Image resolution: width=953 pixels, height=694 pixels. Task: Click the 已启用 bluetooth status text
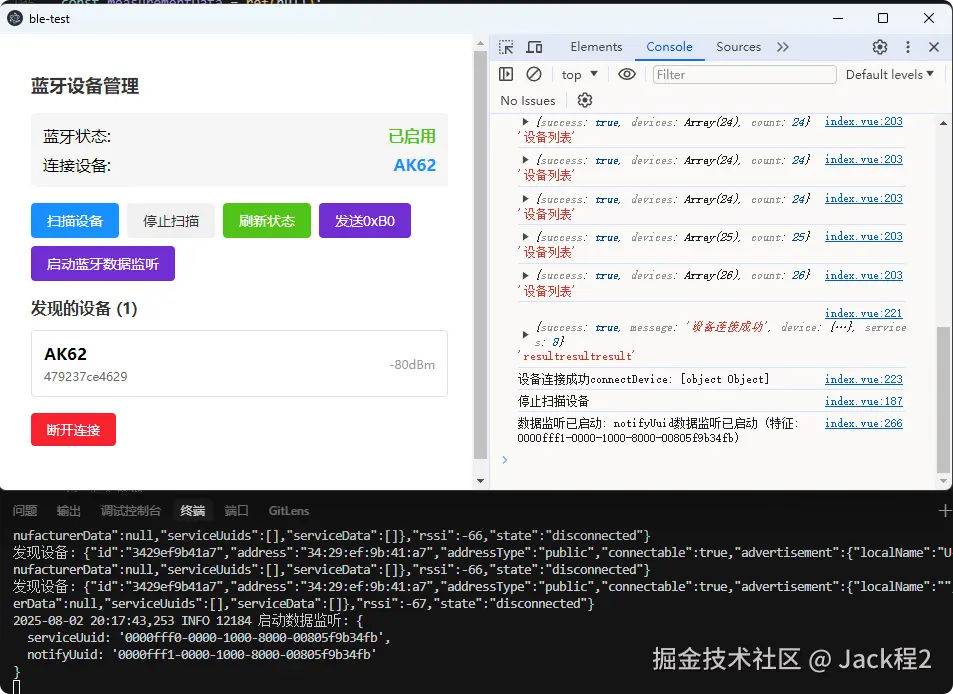[x=412, y=136]
